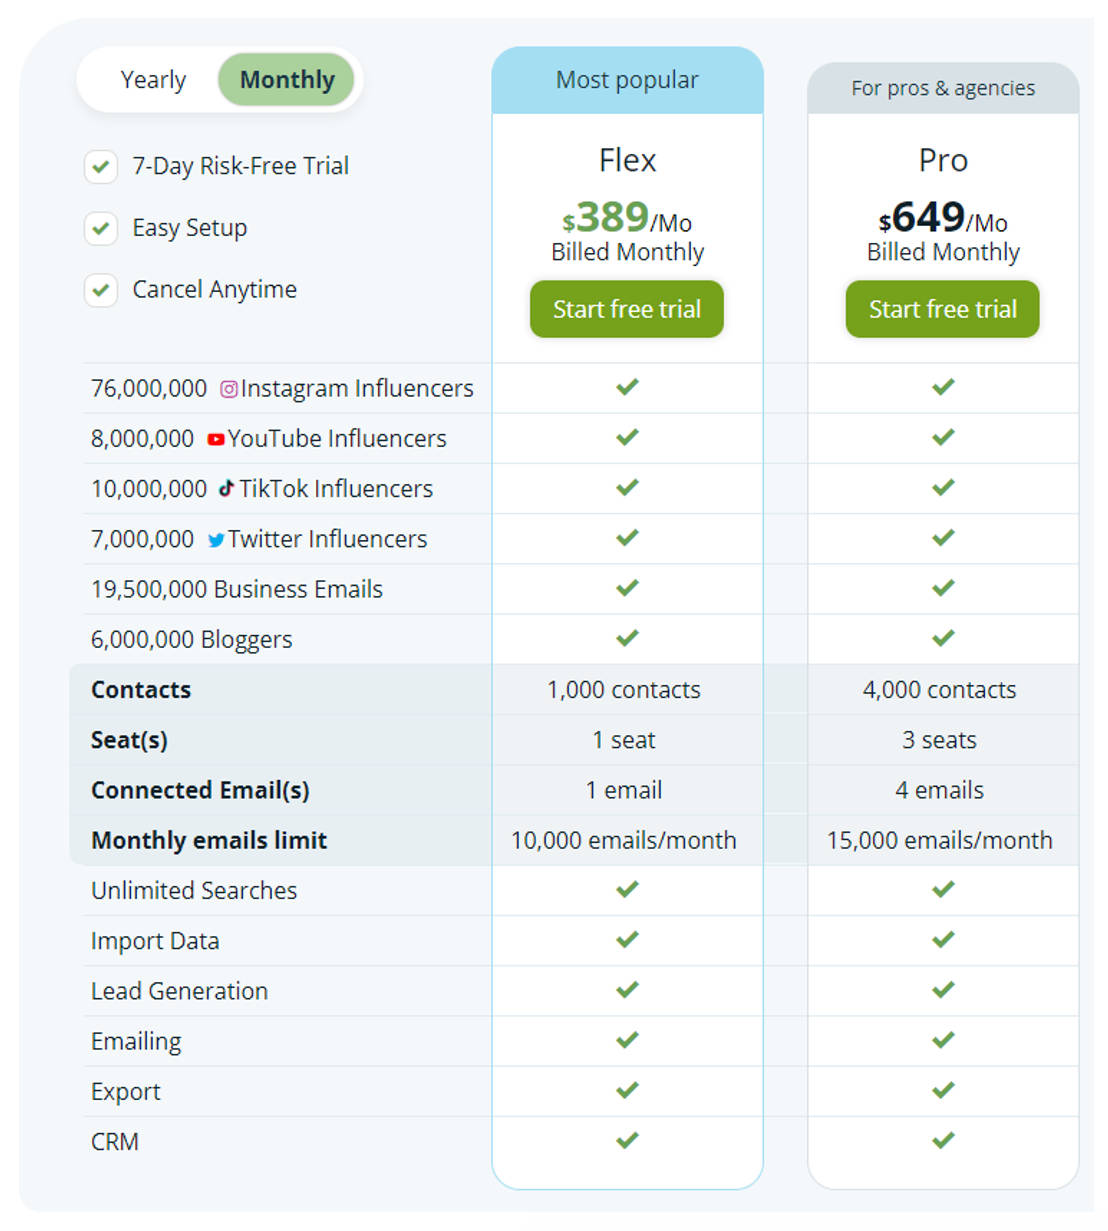Click the Pro checkmark for CRM row

tap(942, 1140)
